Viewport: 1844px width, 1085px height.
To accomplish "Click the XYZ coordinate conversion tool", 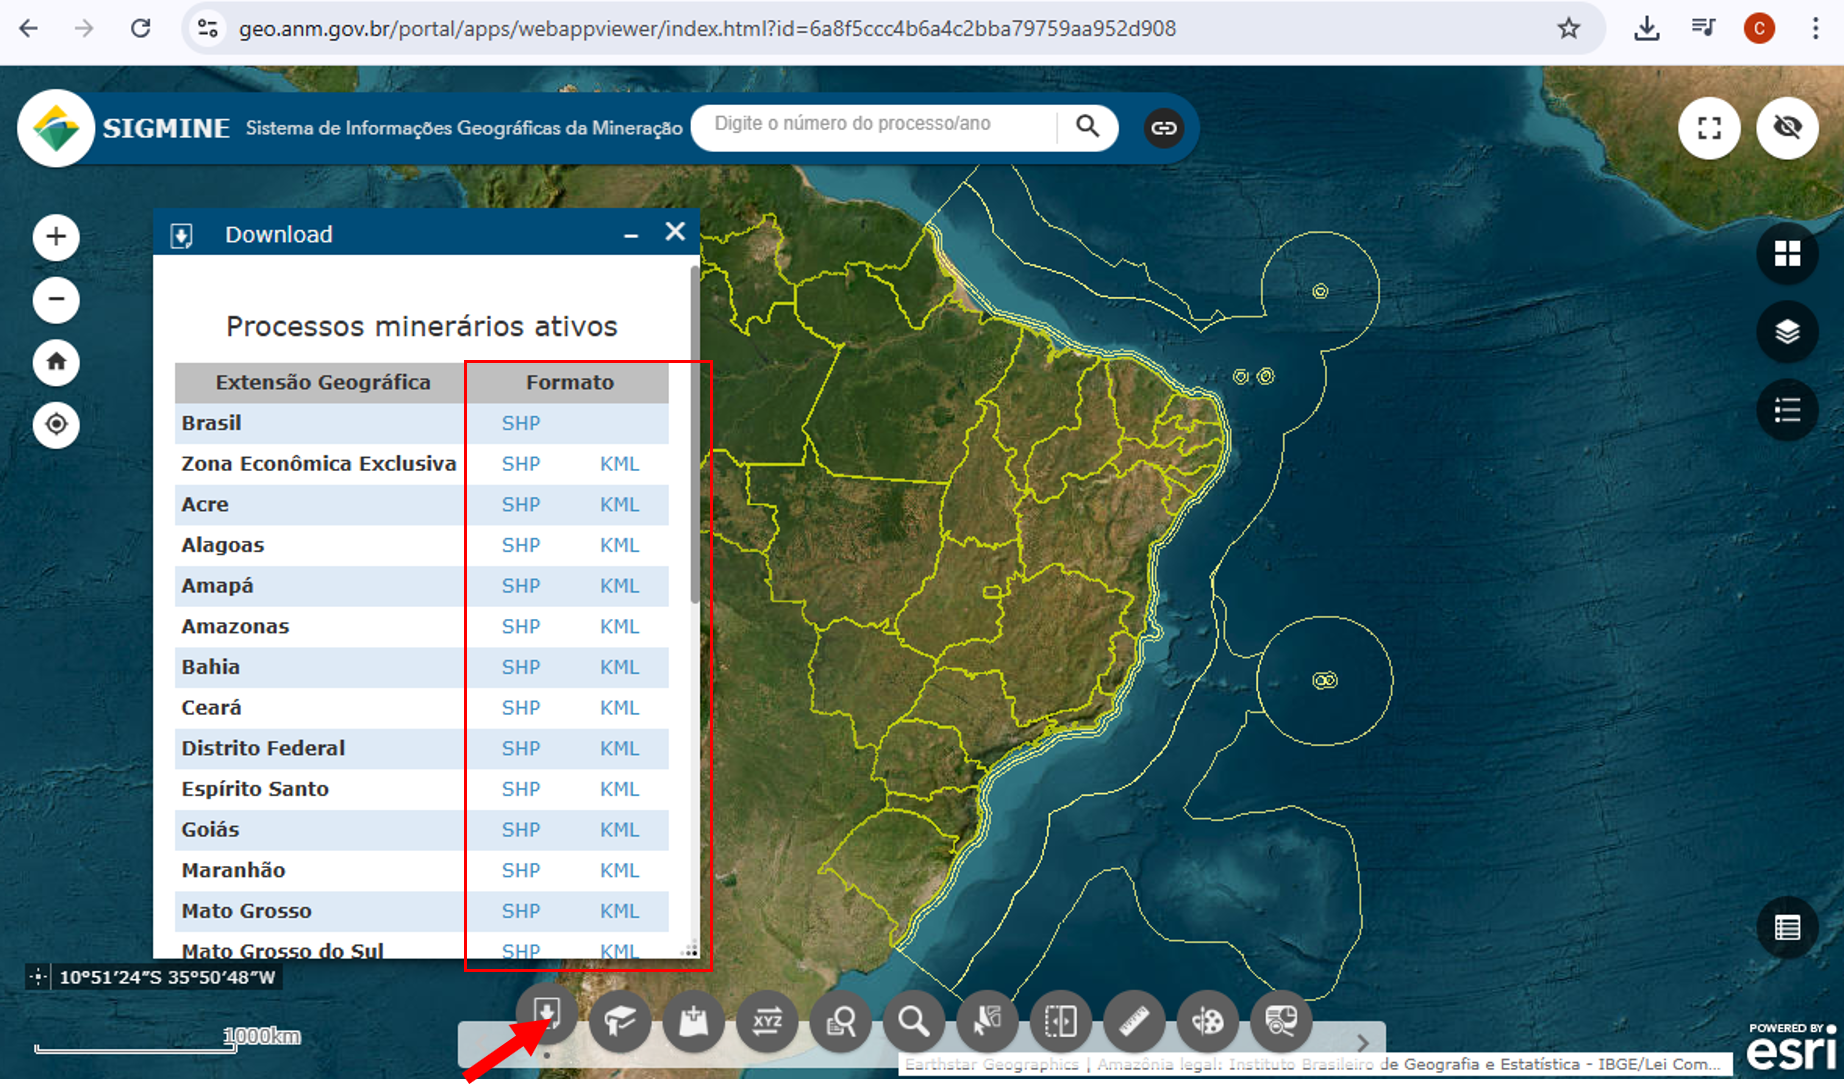I will [x=767, y=1021].
